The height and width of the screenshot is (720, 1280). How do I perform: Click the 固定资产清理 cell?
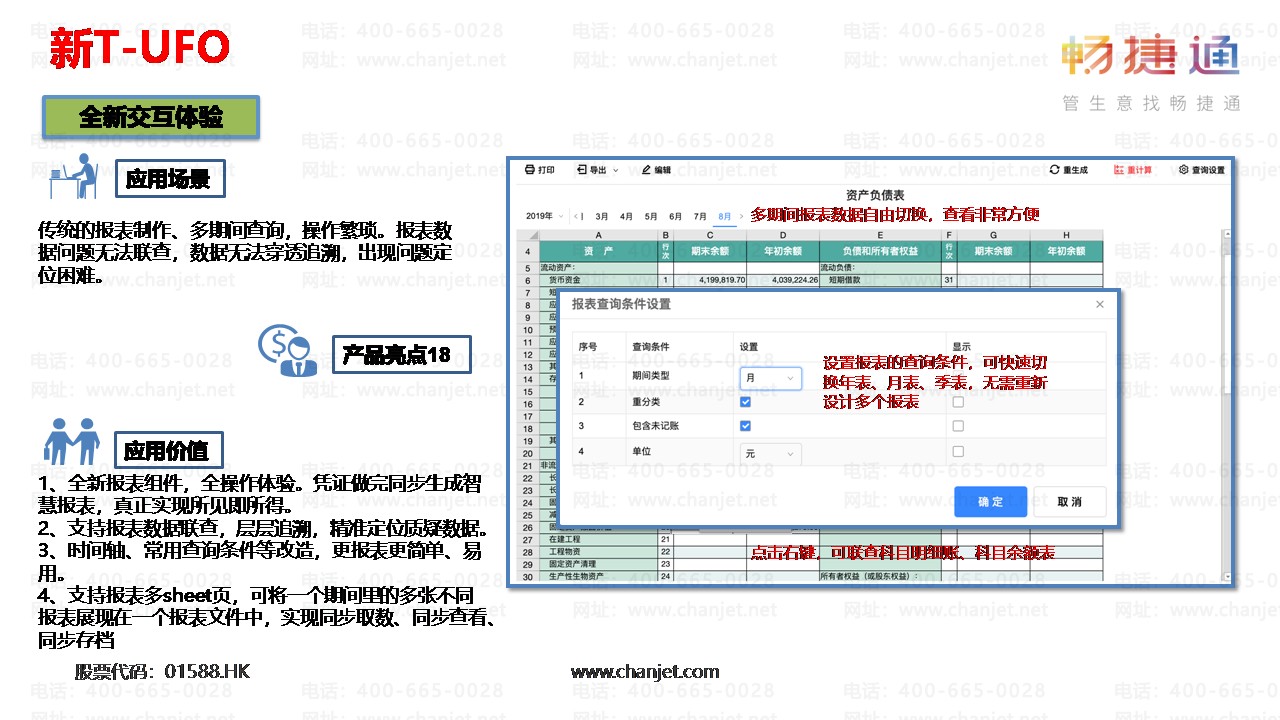click(598, 564)
